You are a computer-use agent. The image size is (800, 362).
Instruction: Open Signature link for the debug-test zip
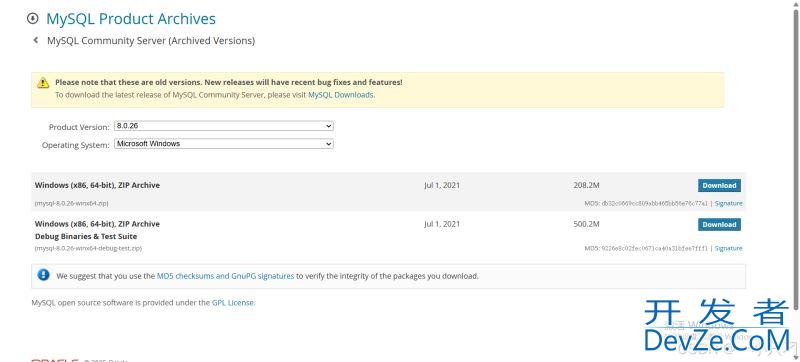click(x=728, y=248)
